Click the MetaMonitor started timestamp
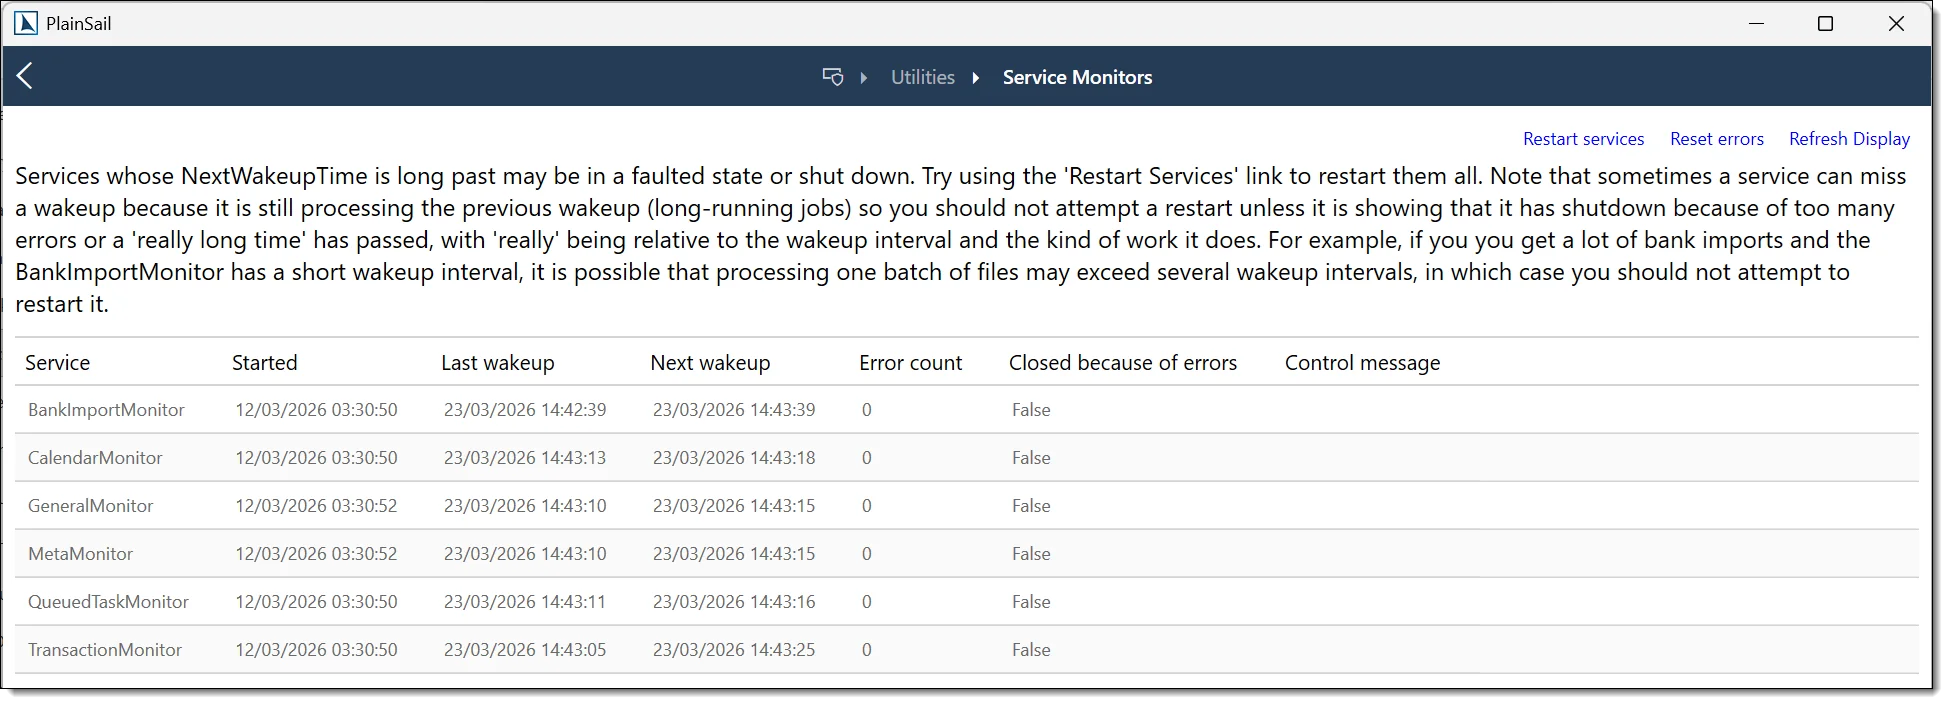Image resolution: width=1948 pixels, height=704 pixels. [316, 554]
